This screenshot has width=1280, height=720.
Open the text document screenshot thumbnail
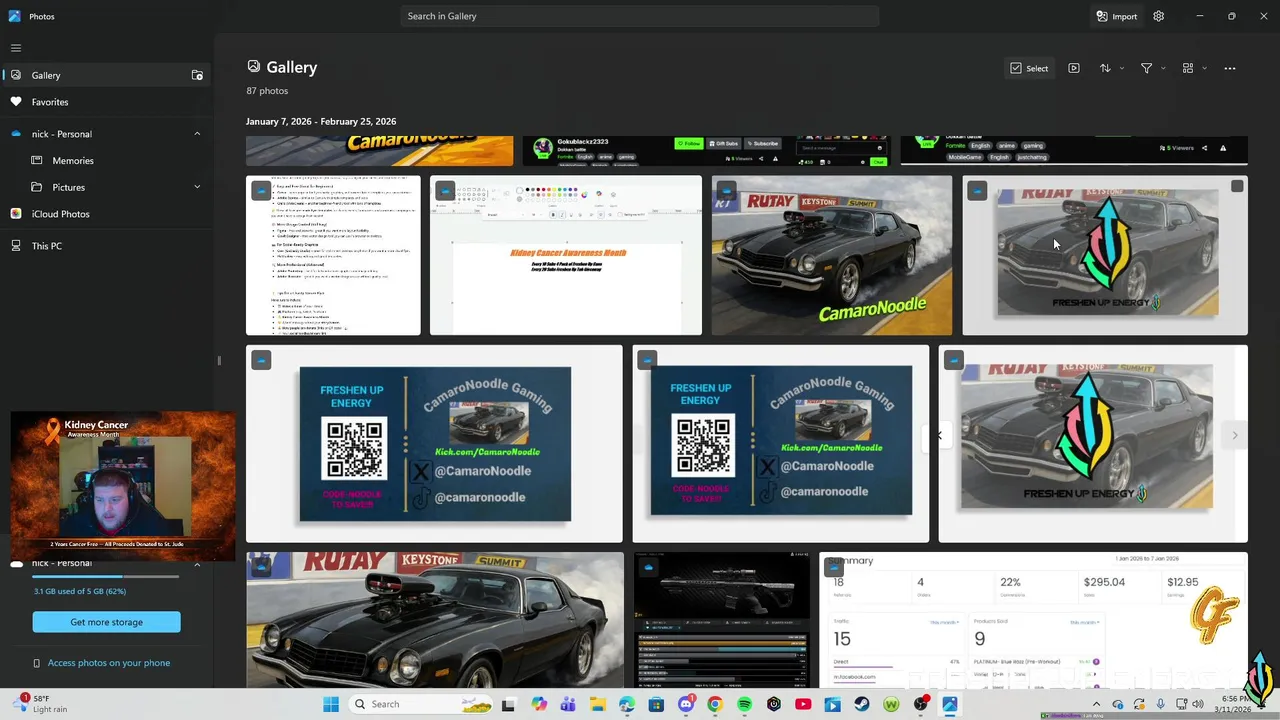pyautogui.click(x=333, y=255)
